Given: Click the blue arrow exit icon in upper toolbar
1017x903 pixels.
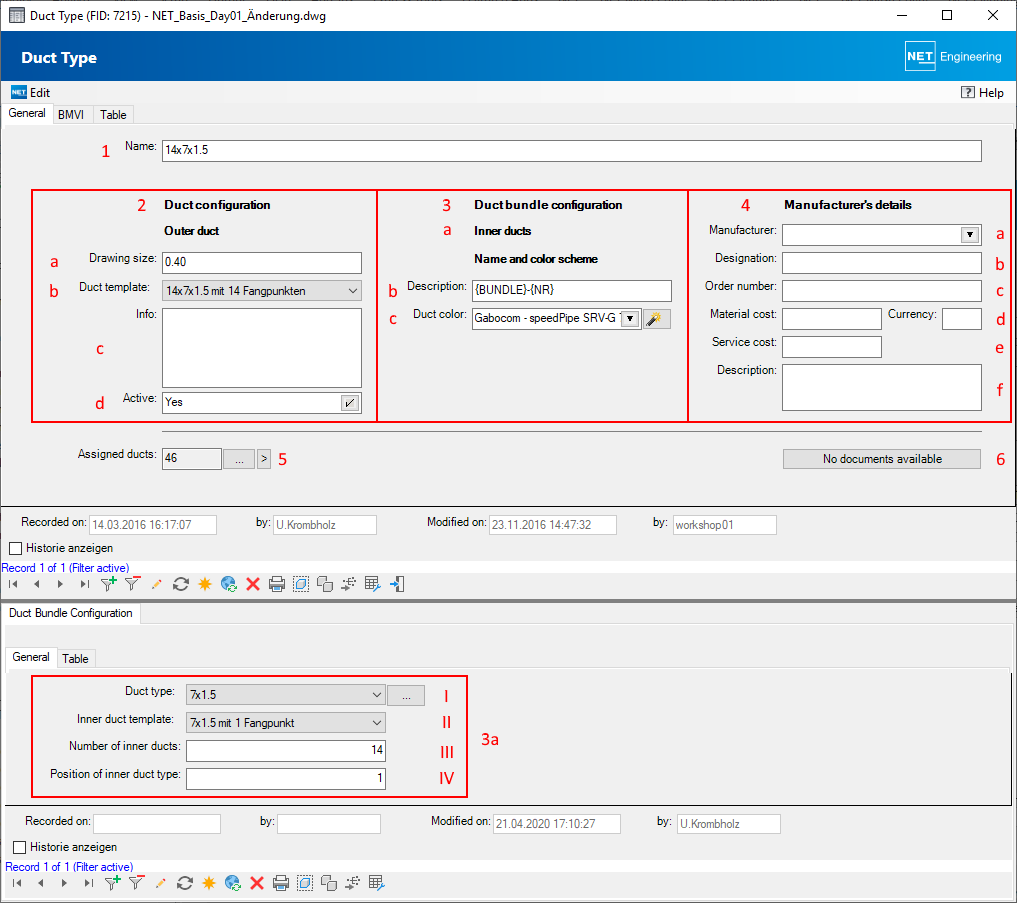Looking at the screenshot, I should [x=397, y=584].
